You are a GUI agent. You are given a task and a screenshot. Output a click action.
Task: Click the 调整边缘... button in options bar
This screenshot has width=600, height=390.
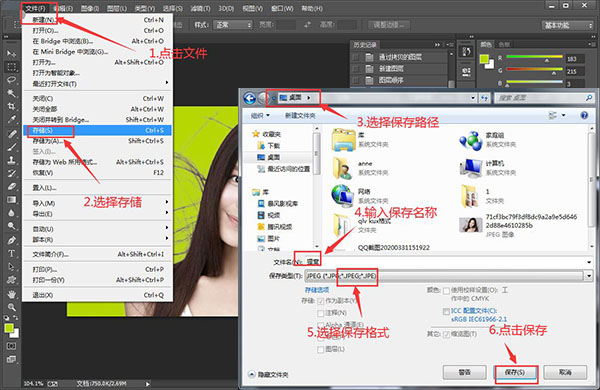click(x=389, y=25)
